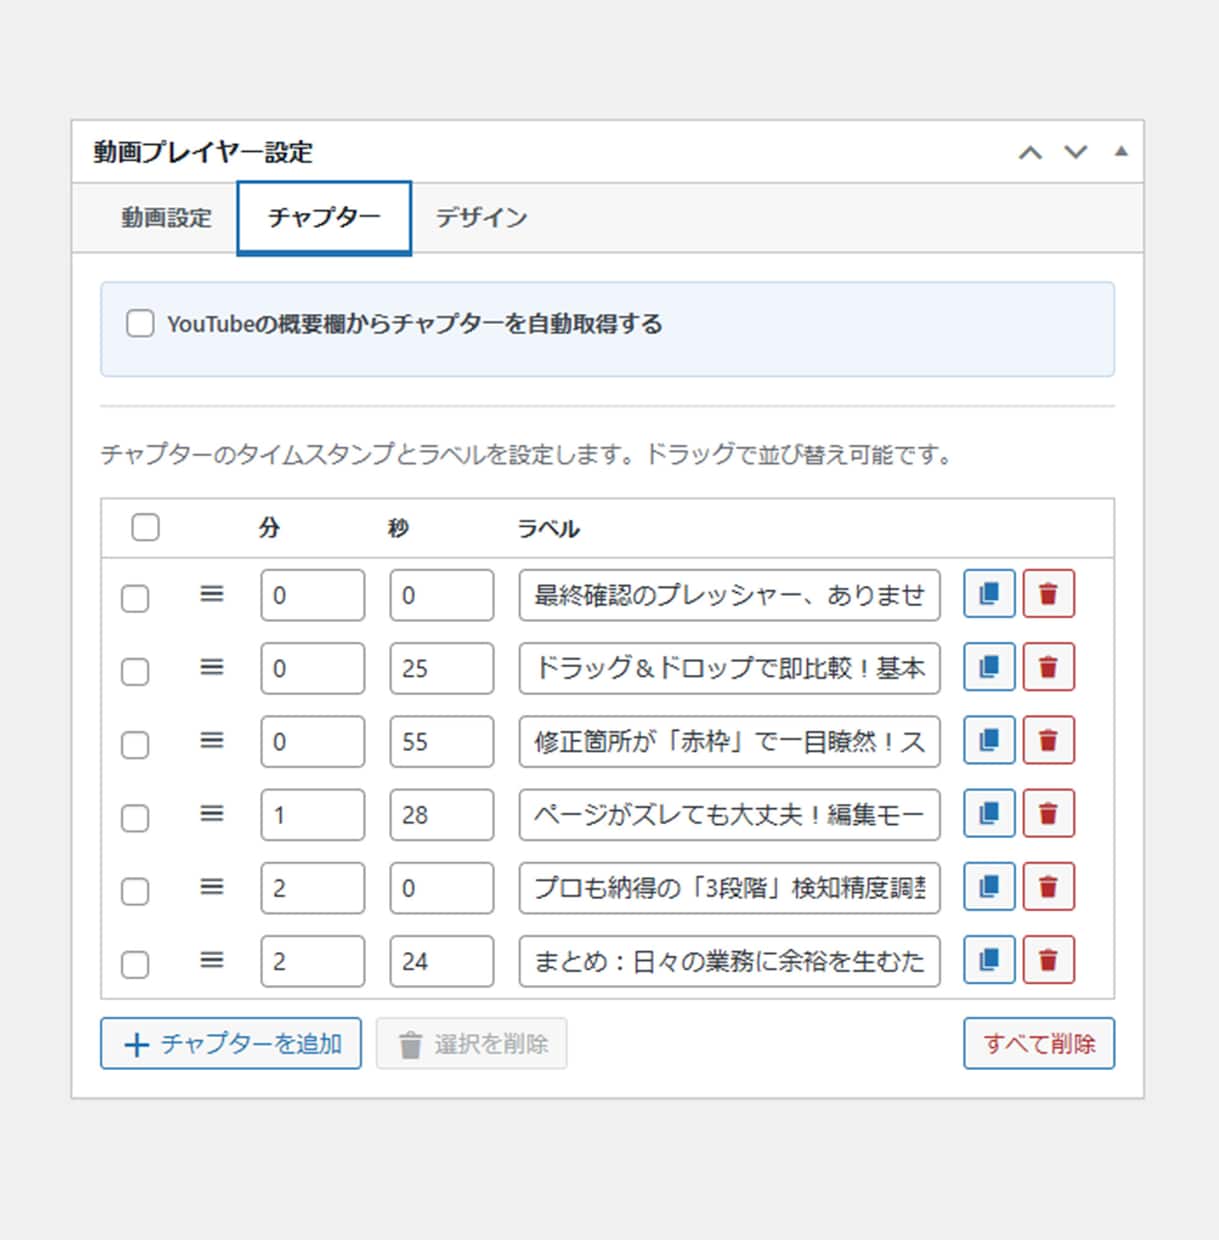Viewport: 1219px width, 1240px height.
Task: Duplicate the まとめ chapter row
Action: tap(989, 959)
